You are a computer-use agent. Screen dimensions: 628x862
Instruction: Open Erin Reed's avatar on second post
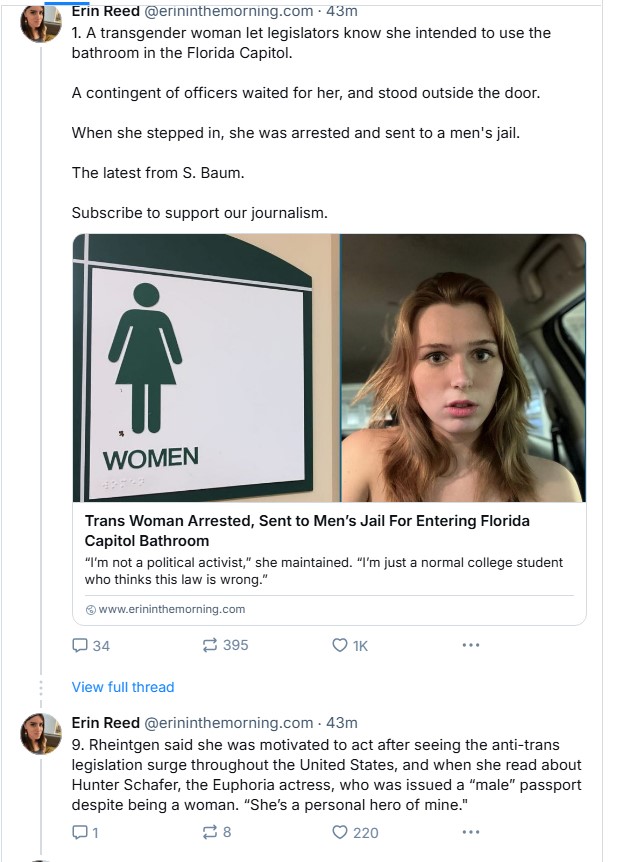(x=41, y=734)
